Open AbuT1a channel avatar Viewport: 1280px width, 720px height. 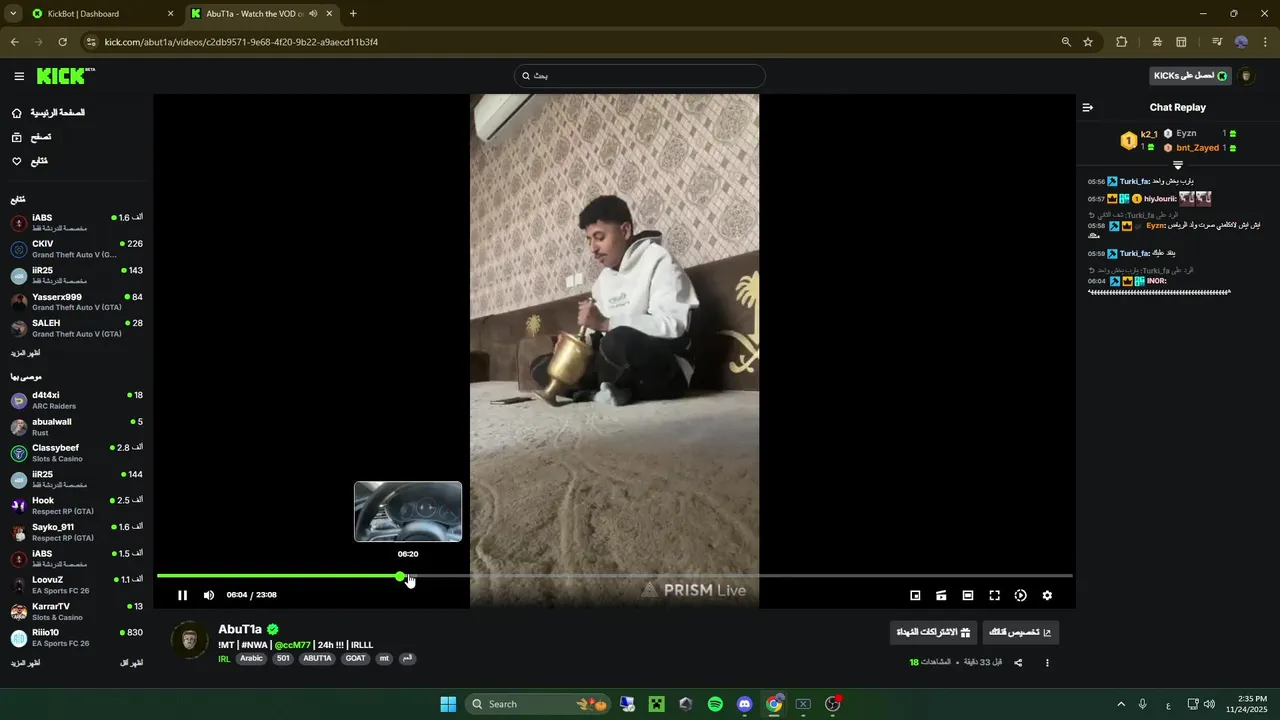(190, 640)
